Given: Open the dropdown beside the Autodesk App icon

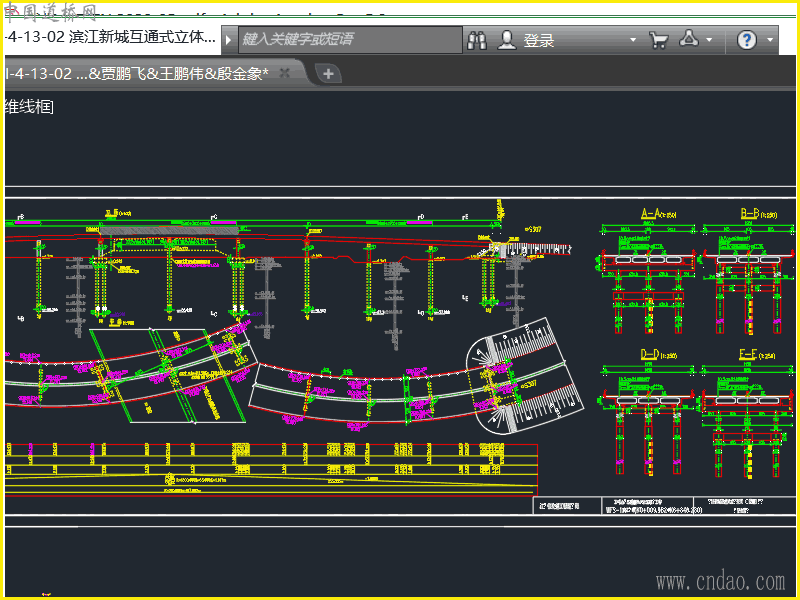Looking at the screenshot, I should [x=709, y=41].
